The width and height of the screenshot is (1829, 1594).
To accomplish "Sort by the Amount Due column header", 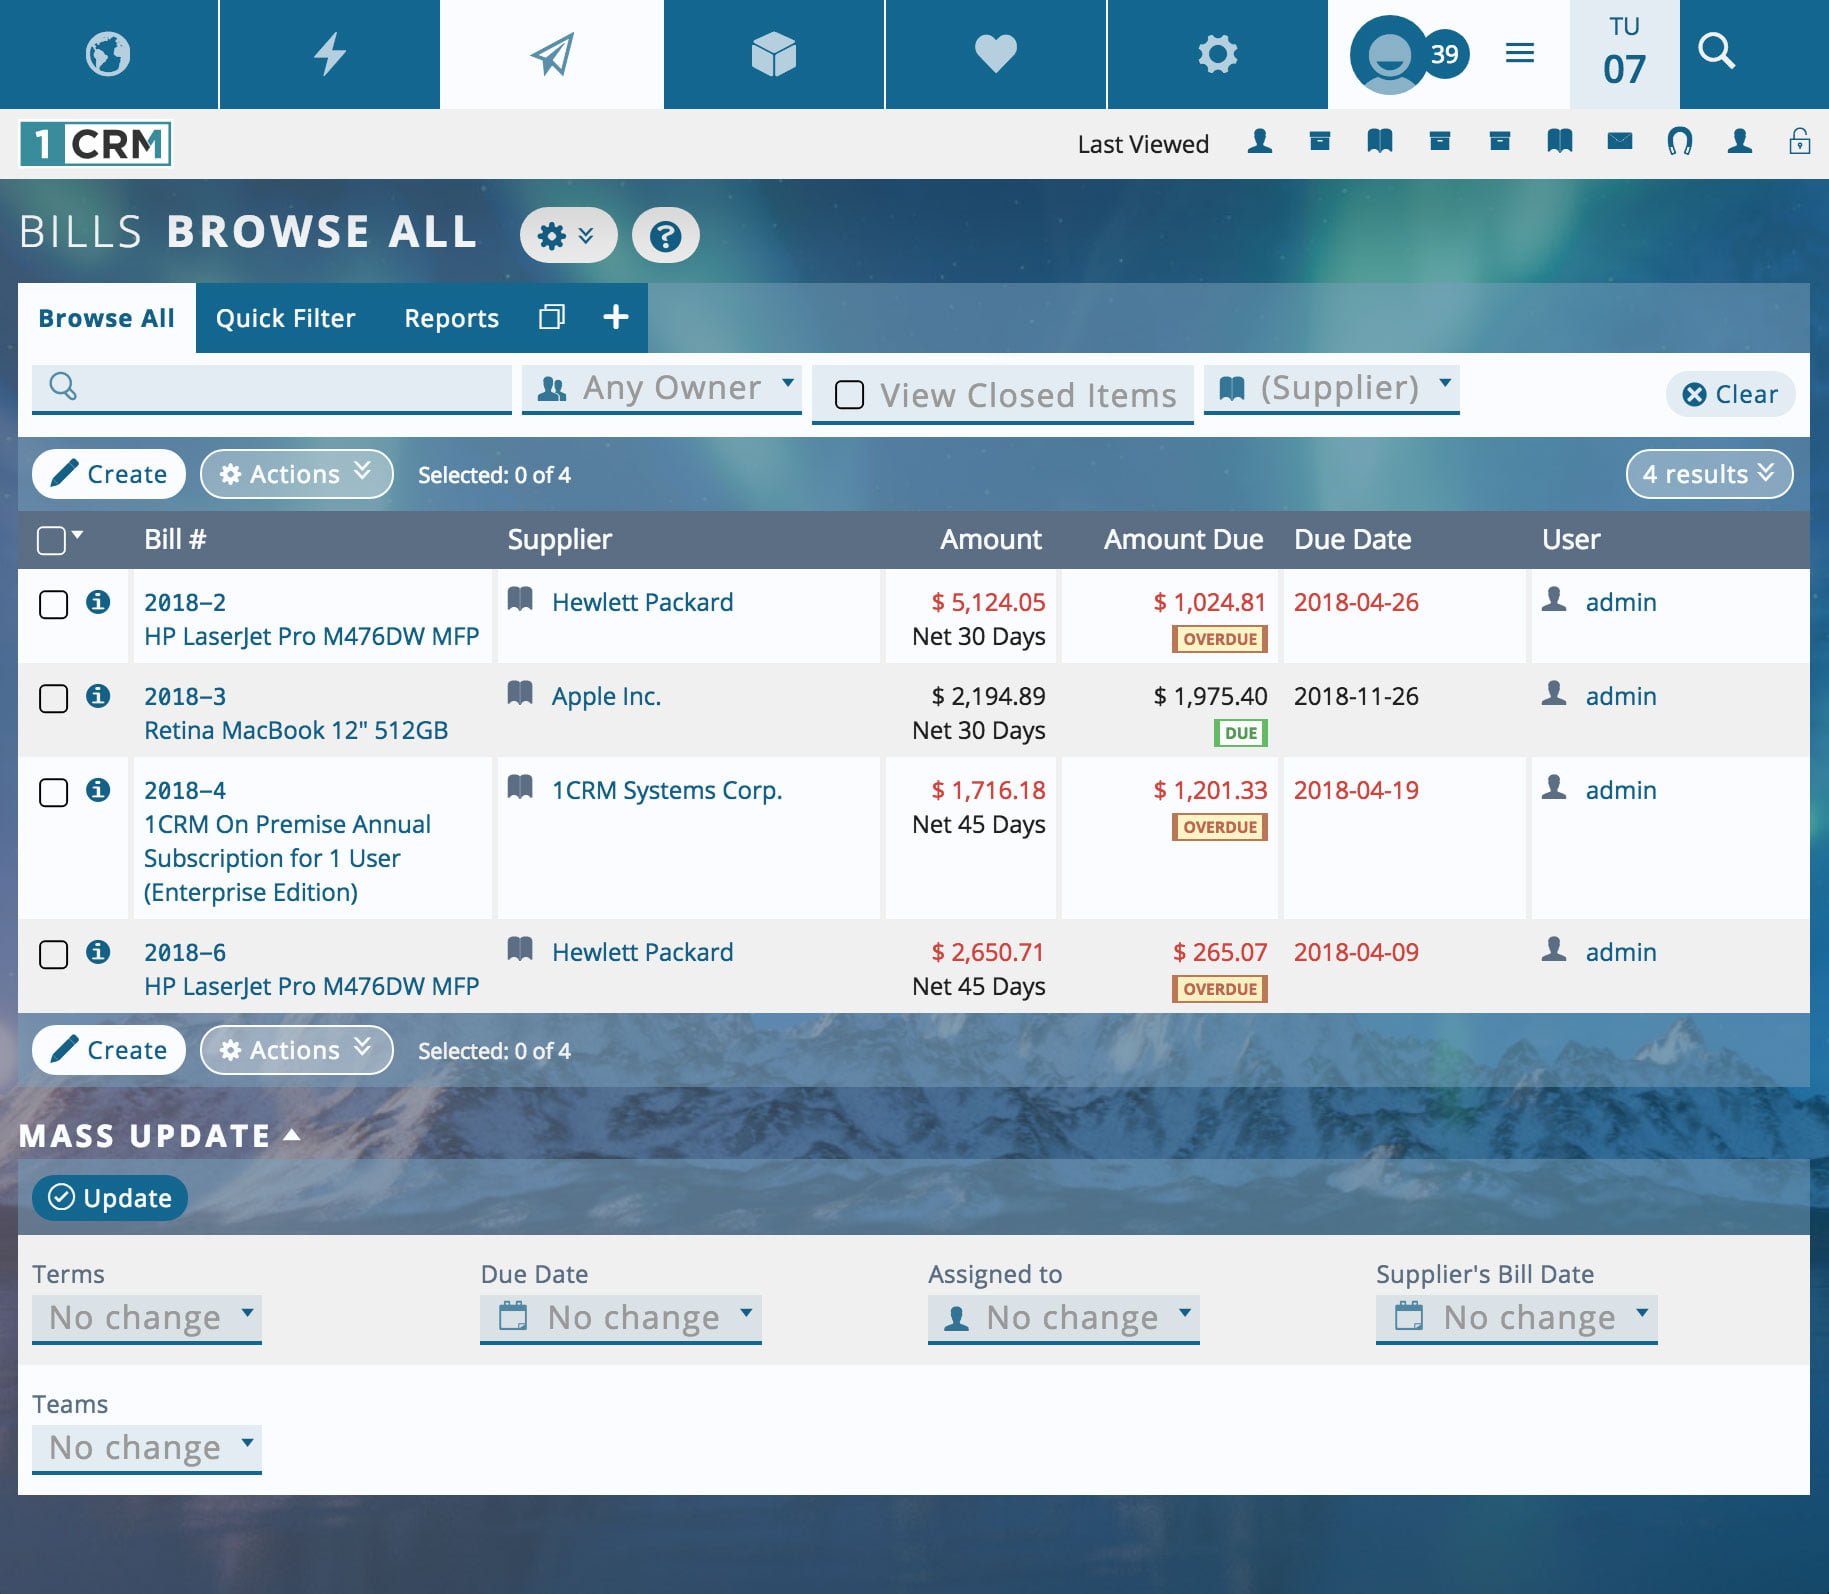I will click(1183, 540).
